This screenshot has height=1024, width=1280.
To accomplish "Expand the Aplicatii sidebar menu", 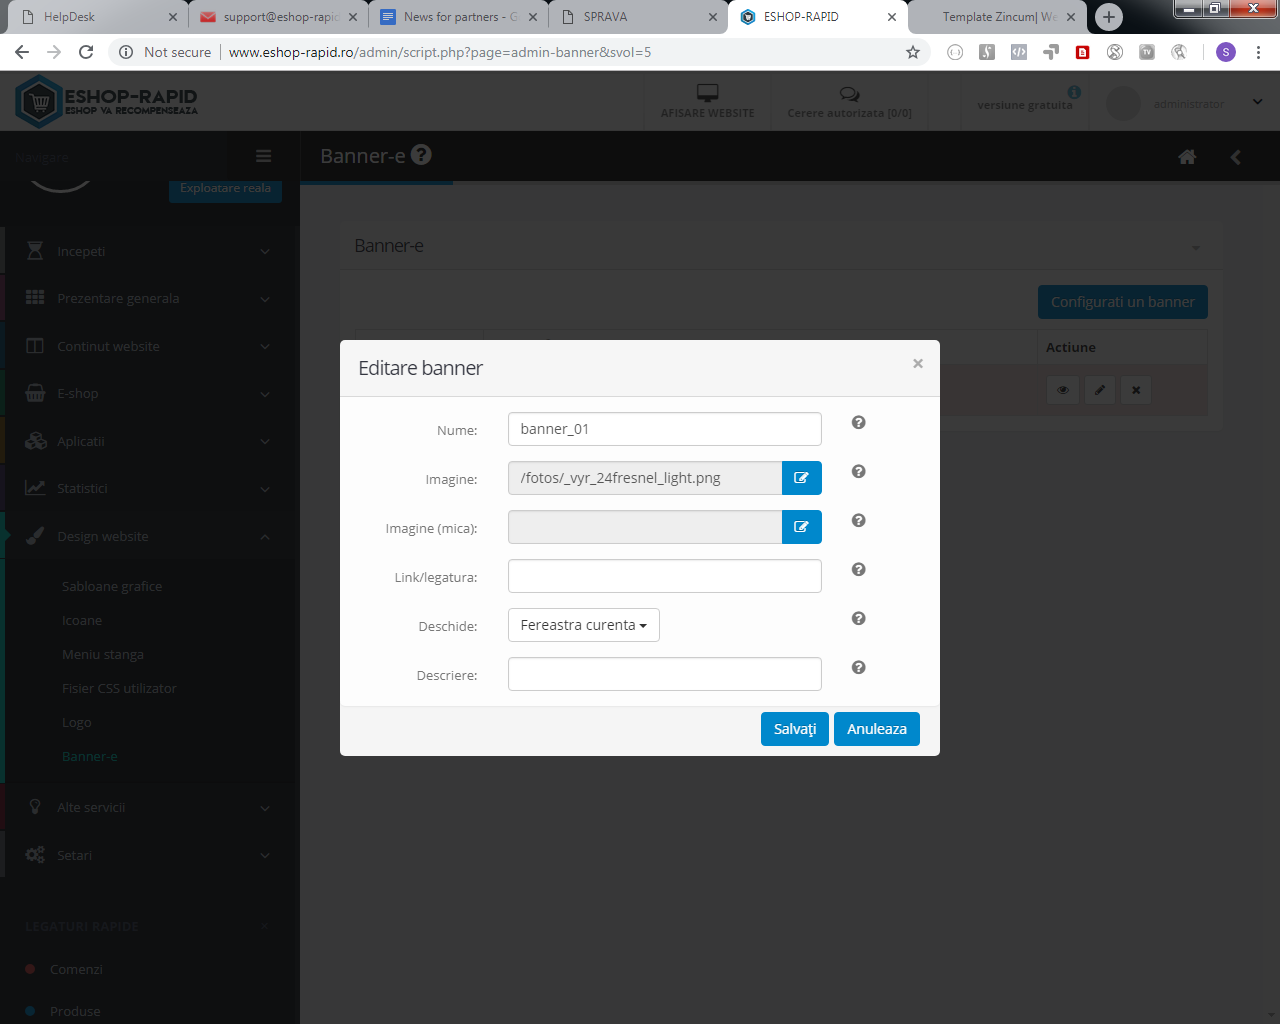I will point(150,441).
